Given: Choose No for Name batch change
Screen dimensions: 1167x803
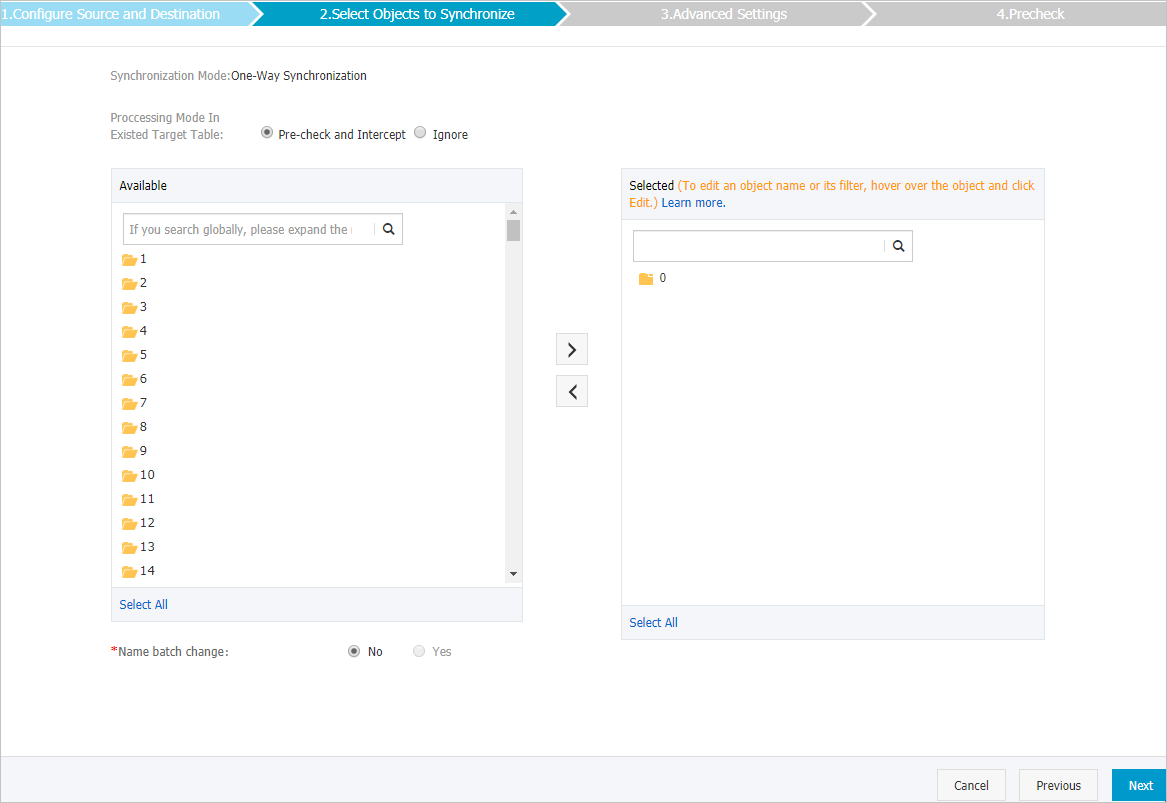Looking at the screenshot, I should click(354, 651).
